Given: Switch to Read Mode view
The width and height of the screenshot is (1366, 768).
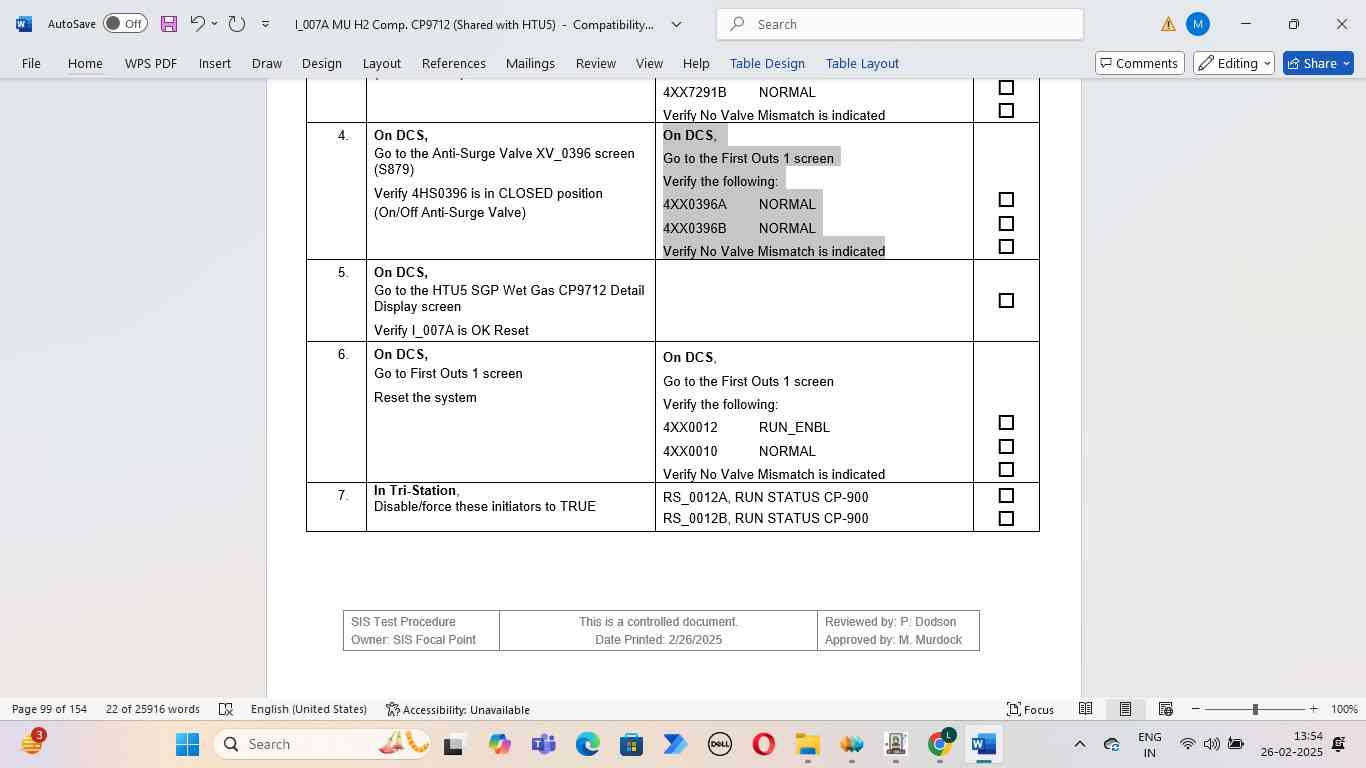Looking at the screenshot, I should (x=1085, y=709).
